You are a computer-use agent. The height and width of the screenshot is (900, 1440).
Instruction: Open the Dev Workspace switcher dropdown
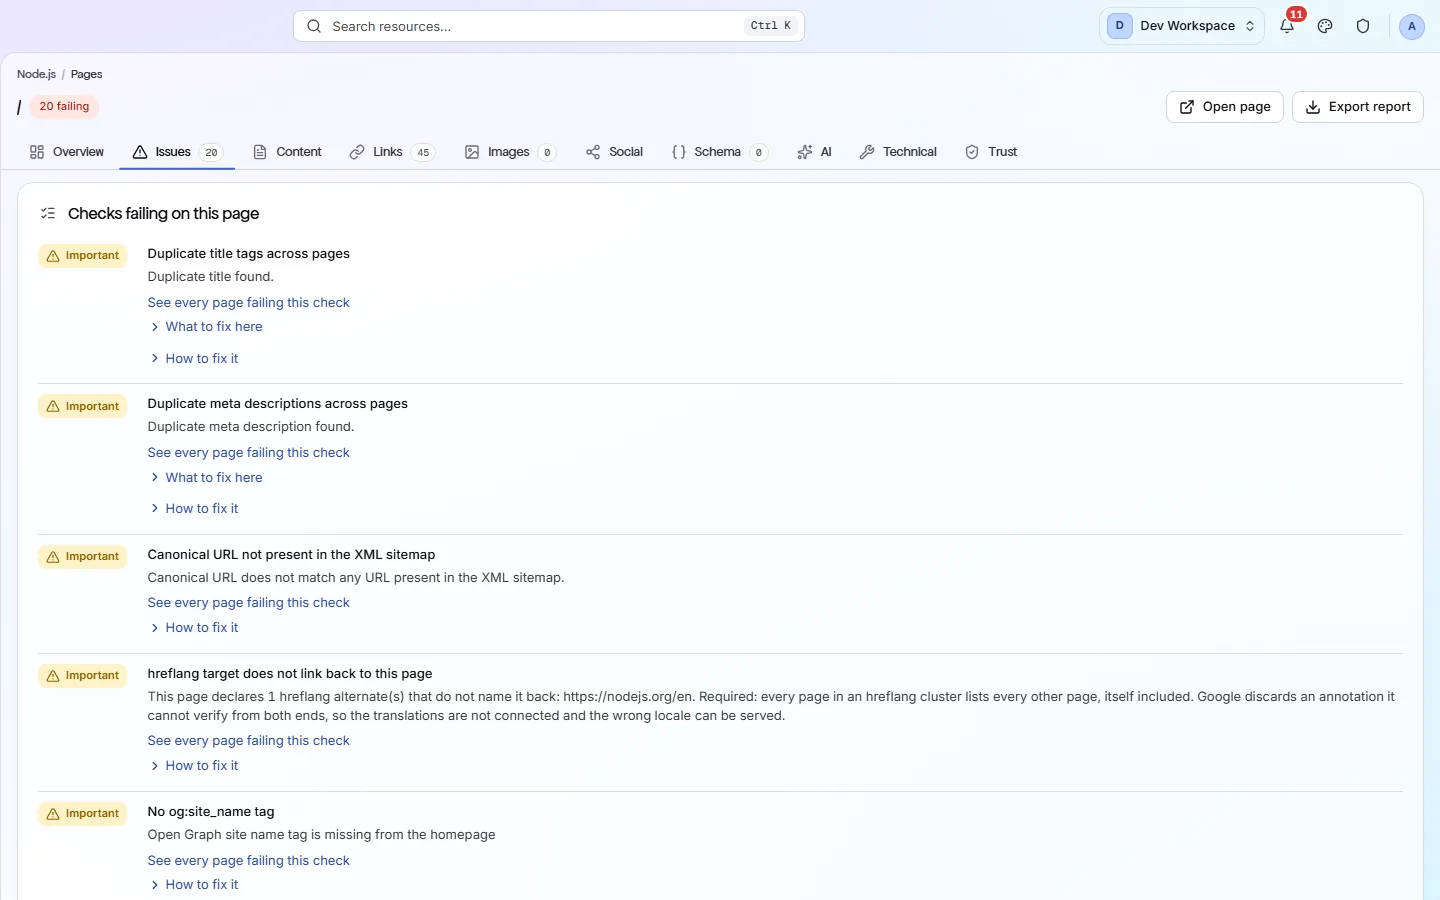(1181, 26)
